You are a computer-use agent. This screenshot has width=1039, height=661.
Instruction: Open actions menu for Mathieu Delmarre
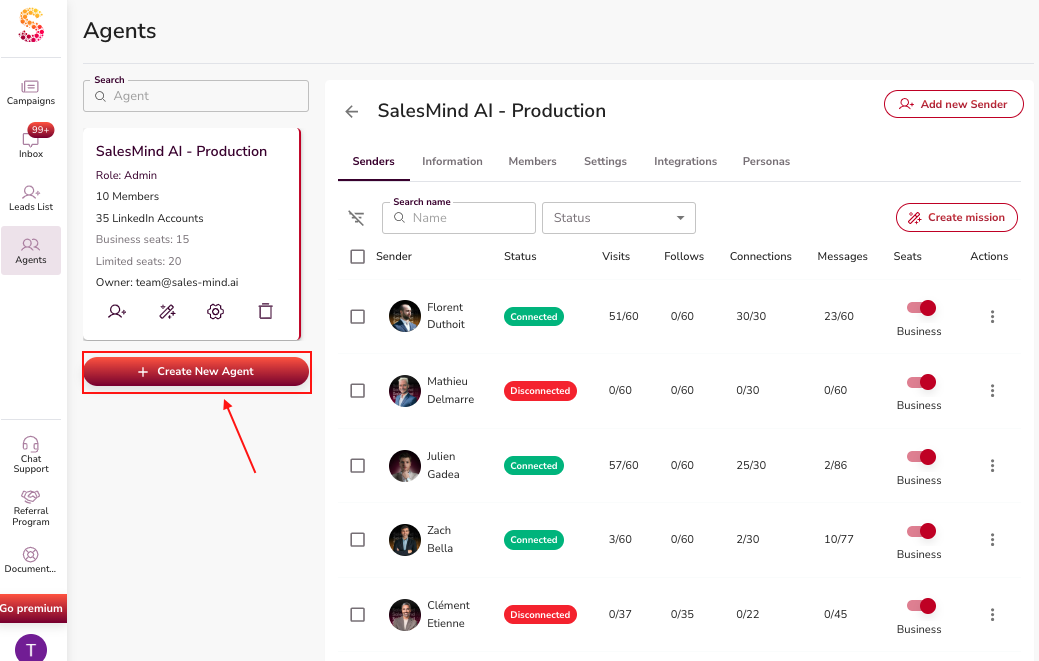992,391
